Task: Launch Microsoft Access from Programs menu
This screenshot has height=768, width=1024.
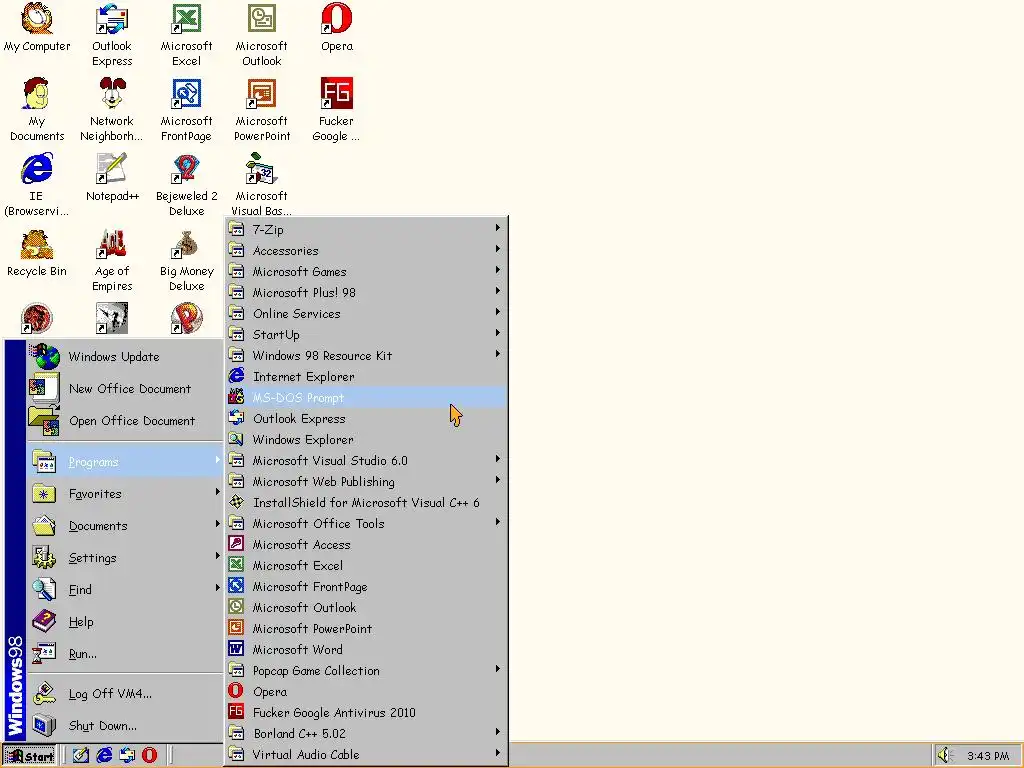Action: pyautogui.click(x=366, y=545)
